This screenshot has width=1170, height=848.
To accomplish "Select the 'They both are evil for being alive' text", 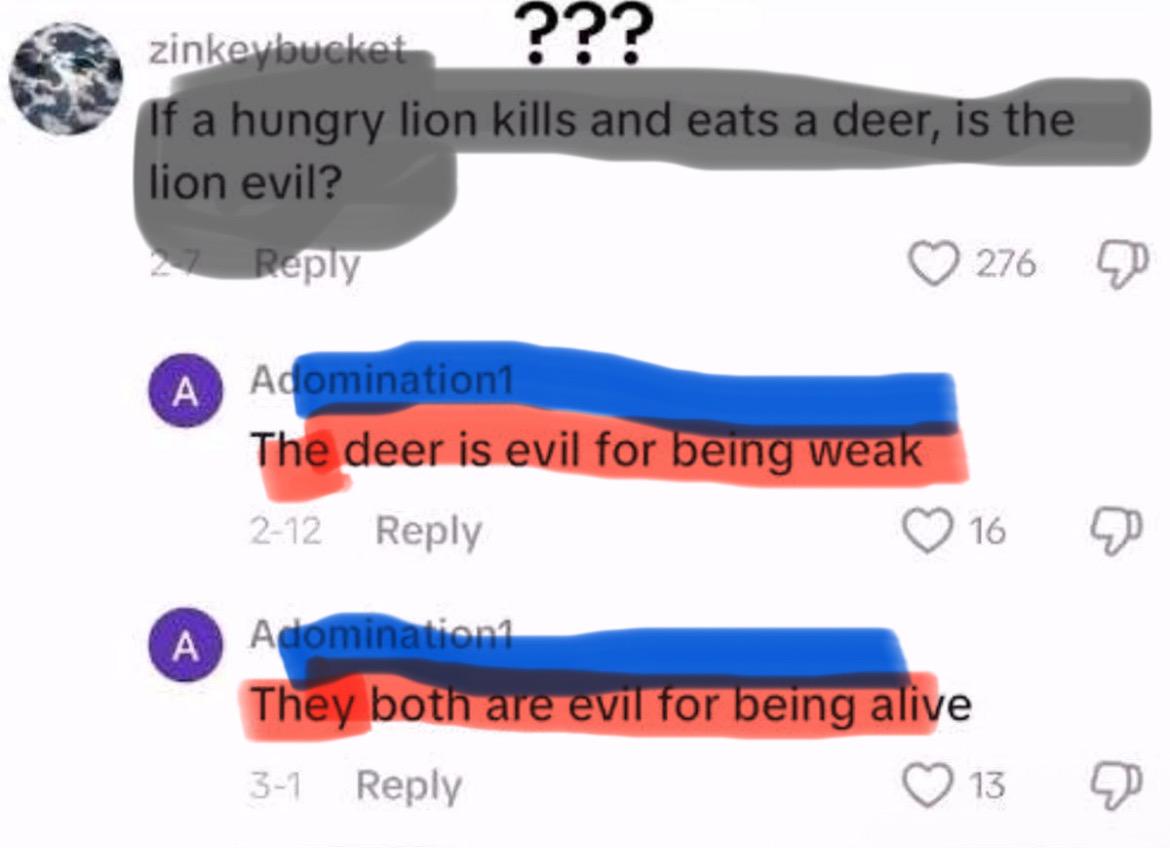I will coord(611,705).
